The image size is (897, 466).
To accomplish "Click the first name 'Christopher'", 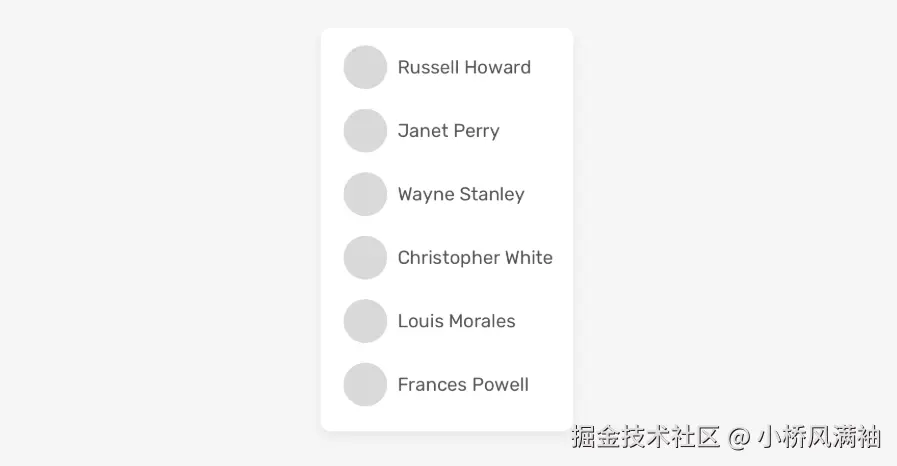I will (448, 258).
